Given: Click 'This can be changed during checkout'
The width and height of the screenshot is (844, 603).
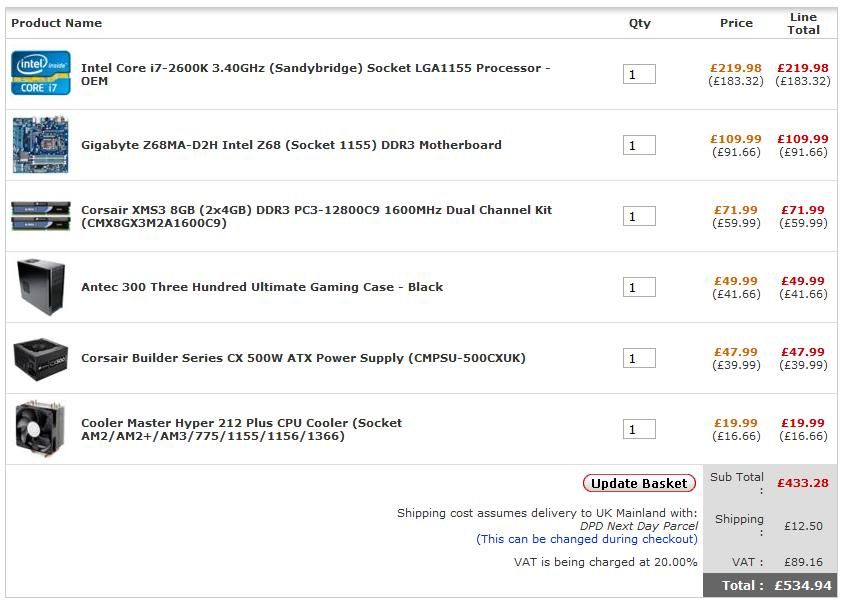Looking at the screenshot, I should click(587, 539).
